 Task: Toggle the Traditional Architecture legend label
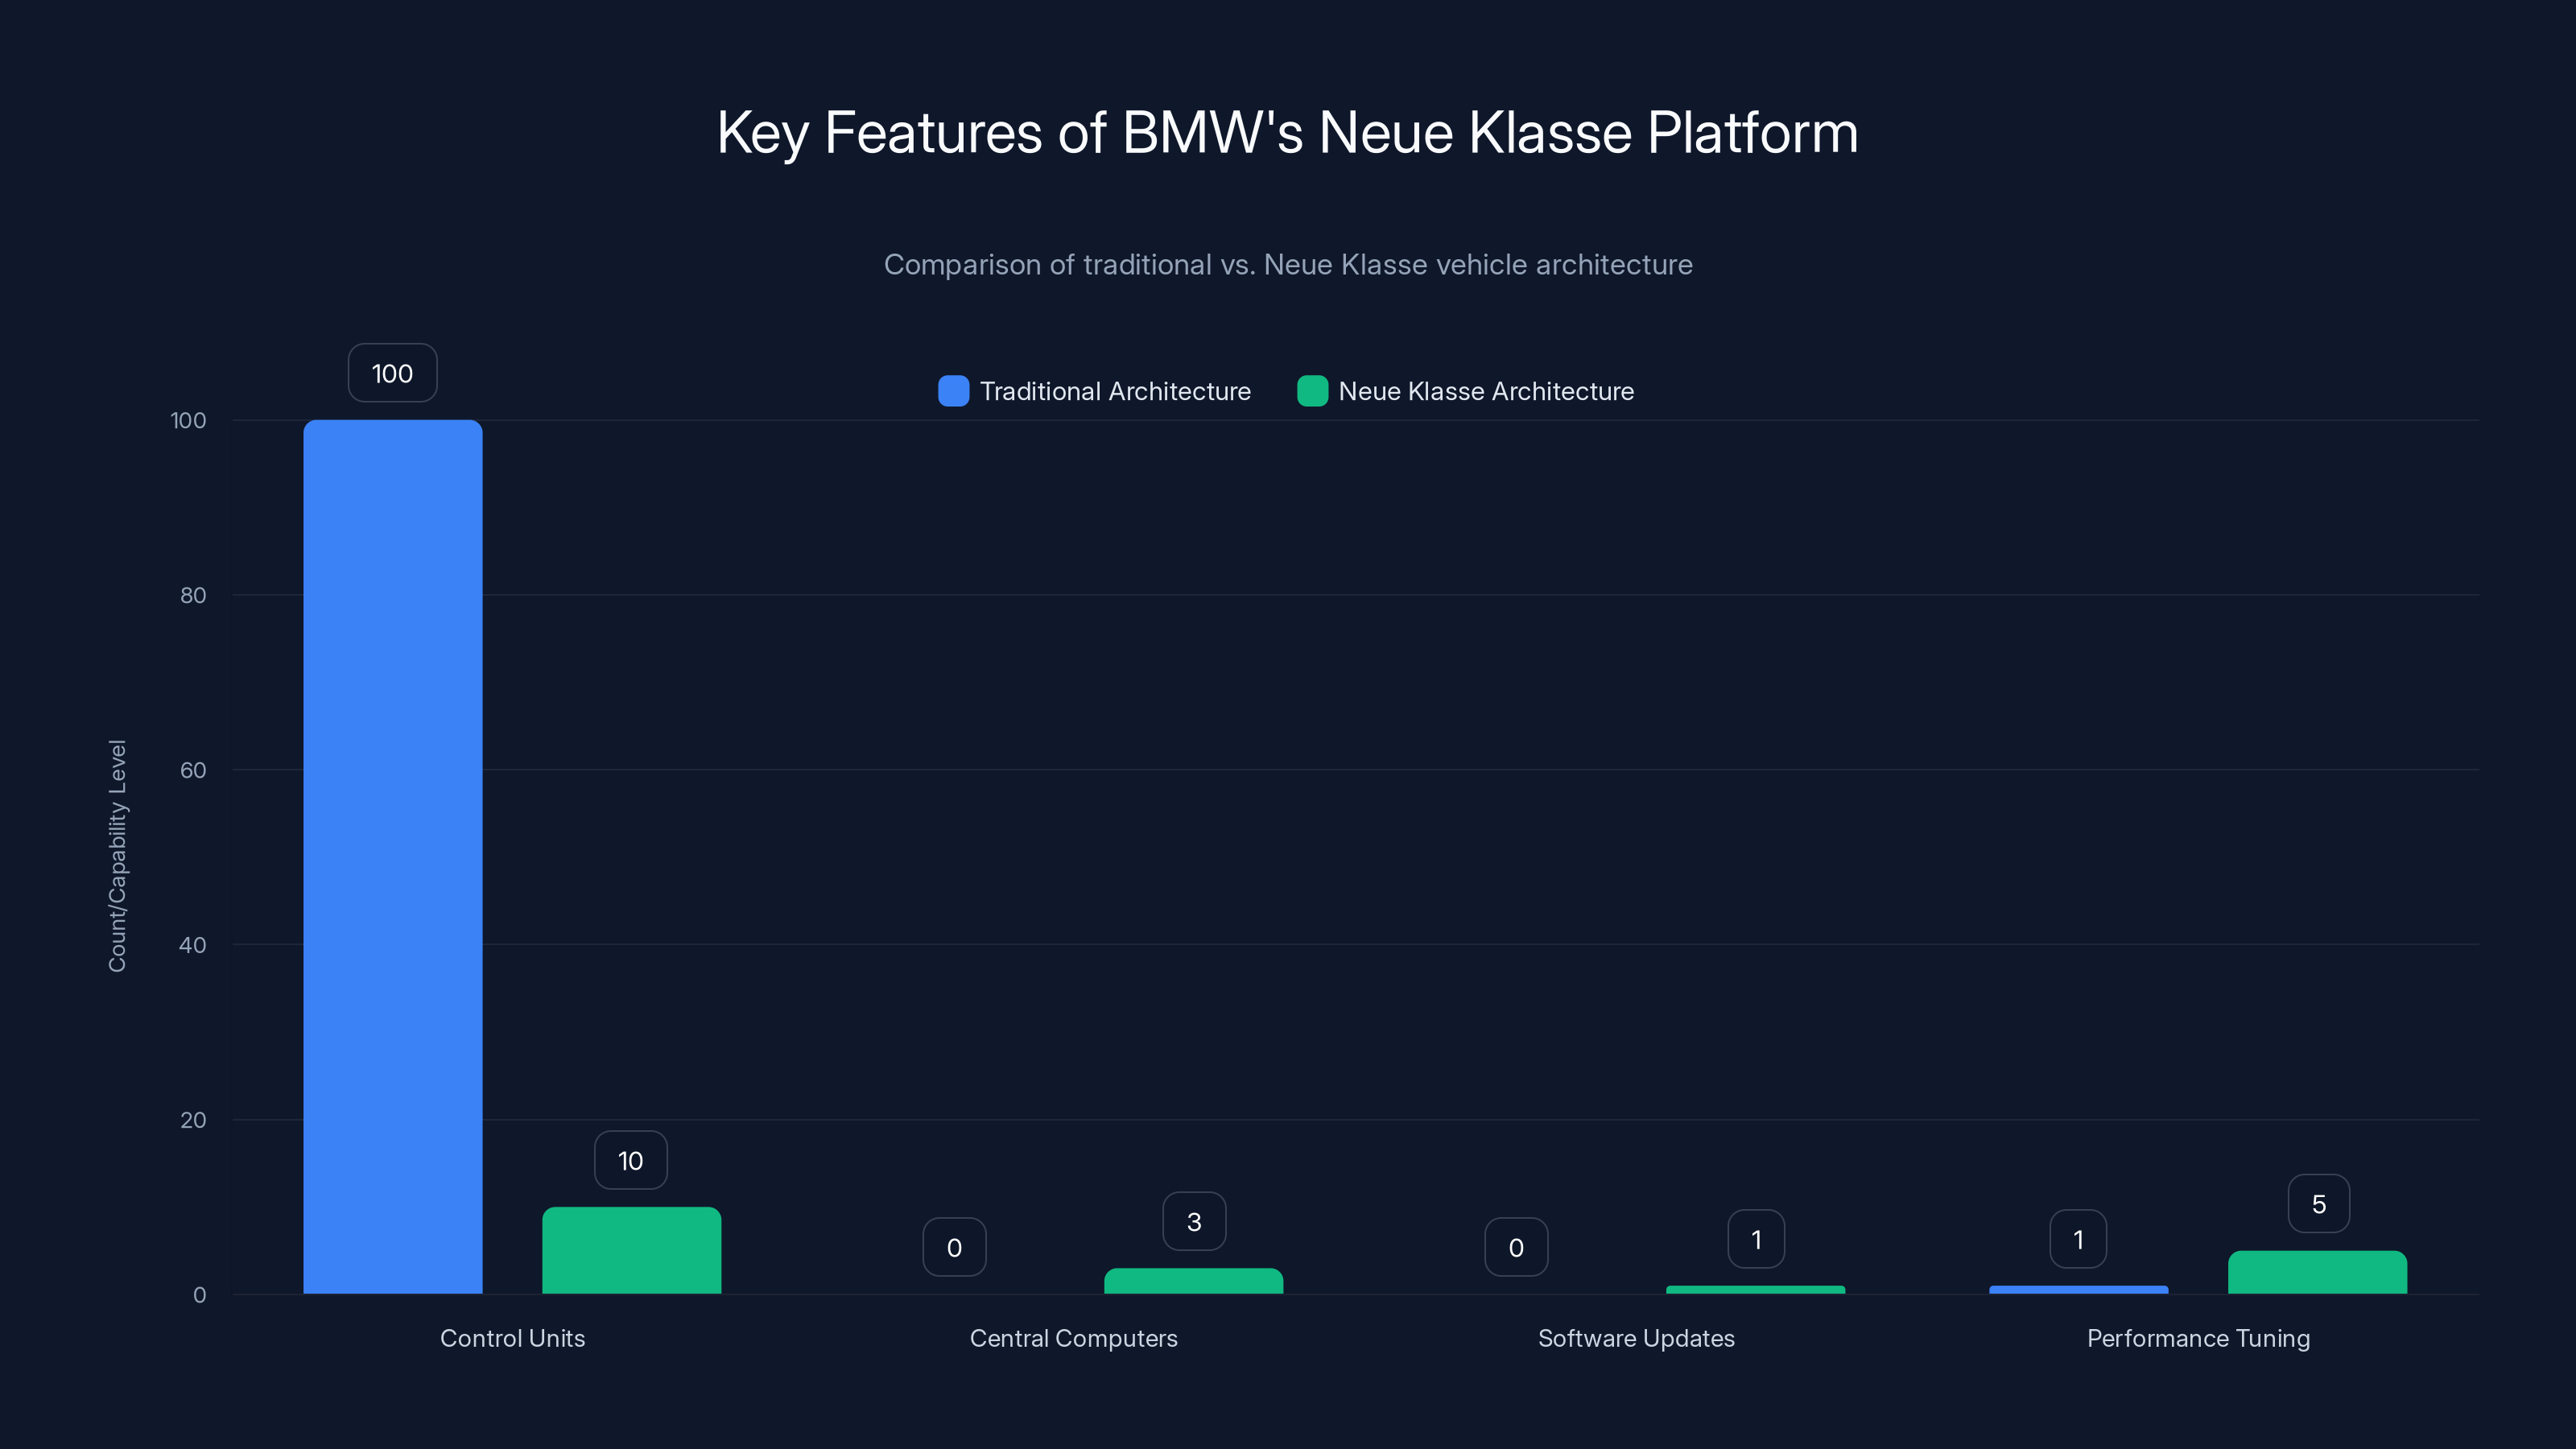(x=1115, y=391)
